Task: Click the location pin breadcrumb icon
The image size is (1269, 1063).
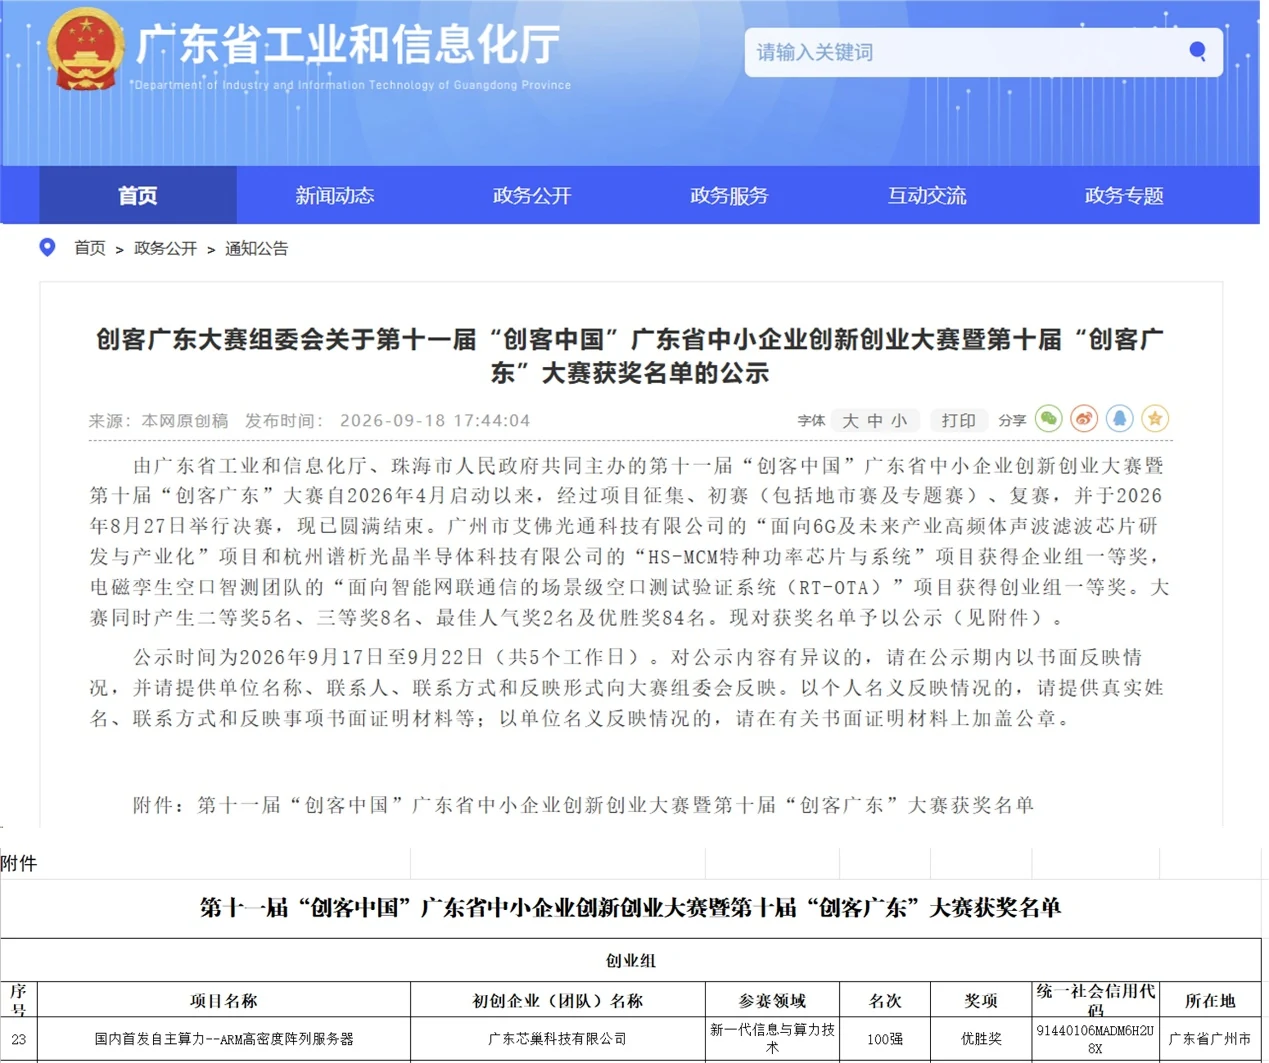Action: [x=47, y=247]
